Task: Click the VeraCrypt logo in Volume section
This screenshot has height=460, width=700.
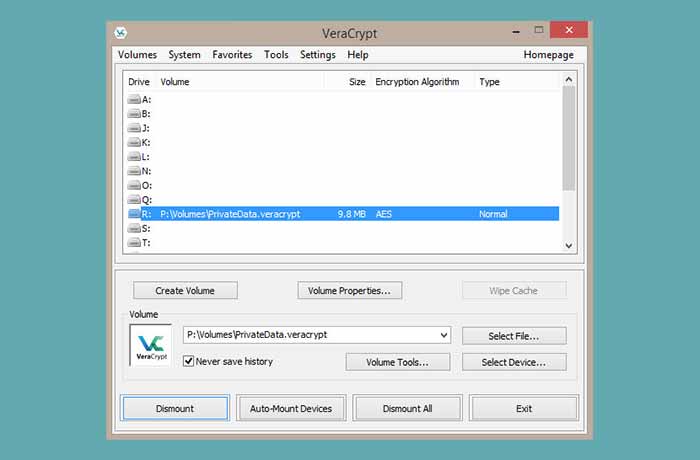Action: pos(151,345)
